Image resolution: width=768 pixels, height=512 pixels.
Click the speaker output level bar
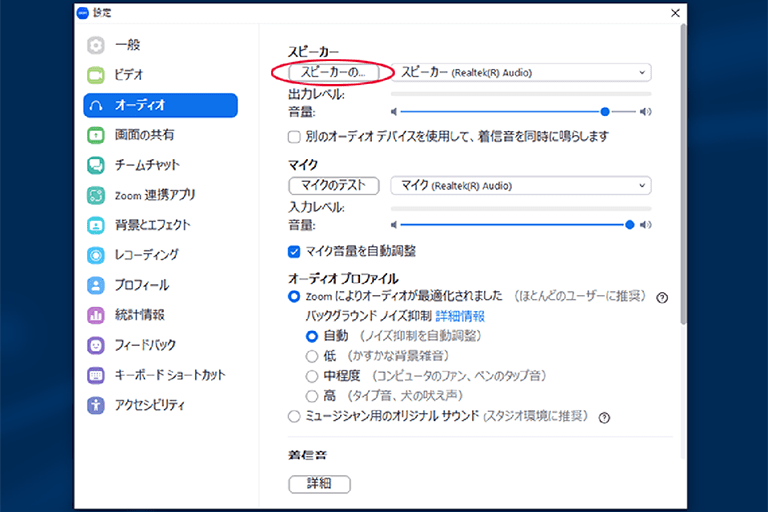[x=521, y=94]
